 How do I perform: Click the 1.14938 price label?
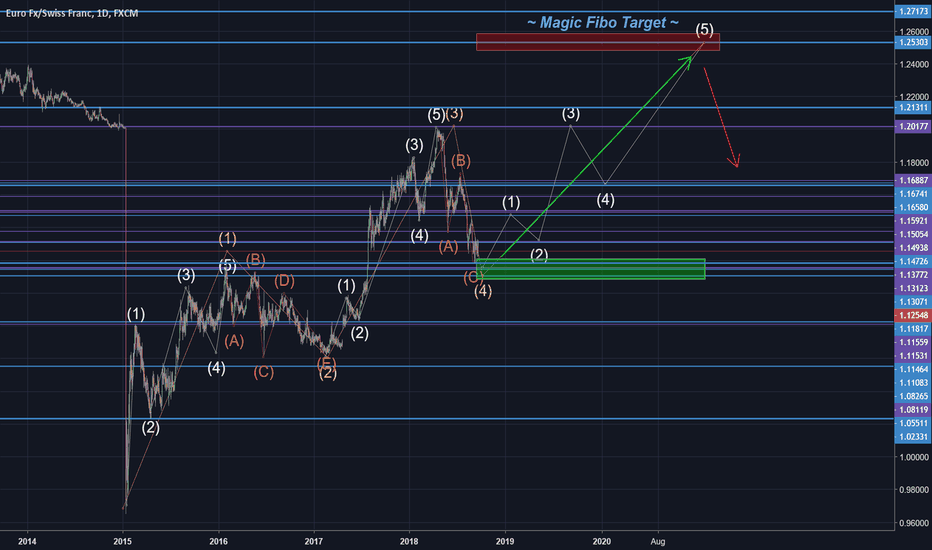912,248
